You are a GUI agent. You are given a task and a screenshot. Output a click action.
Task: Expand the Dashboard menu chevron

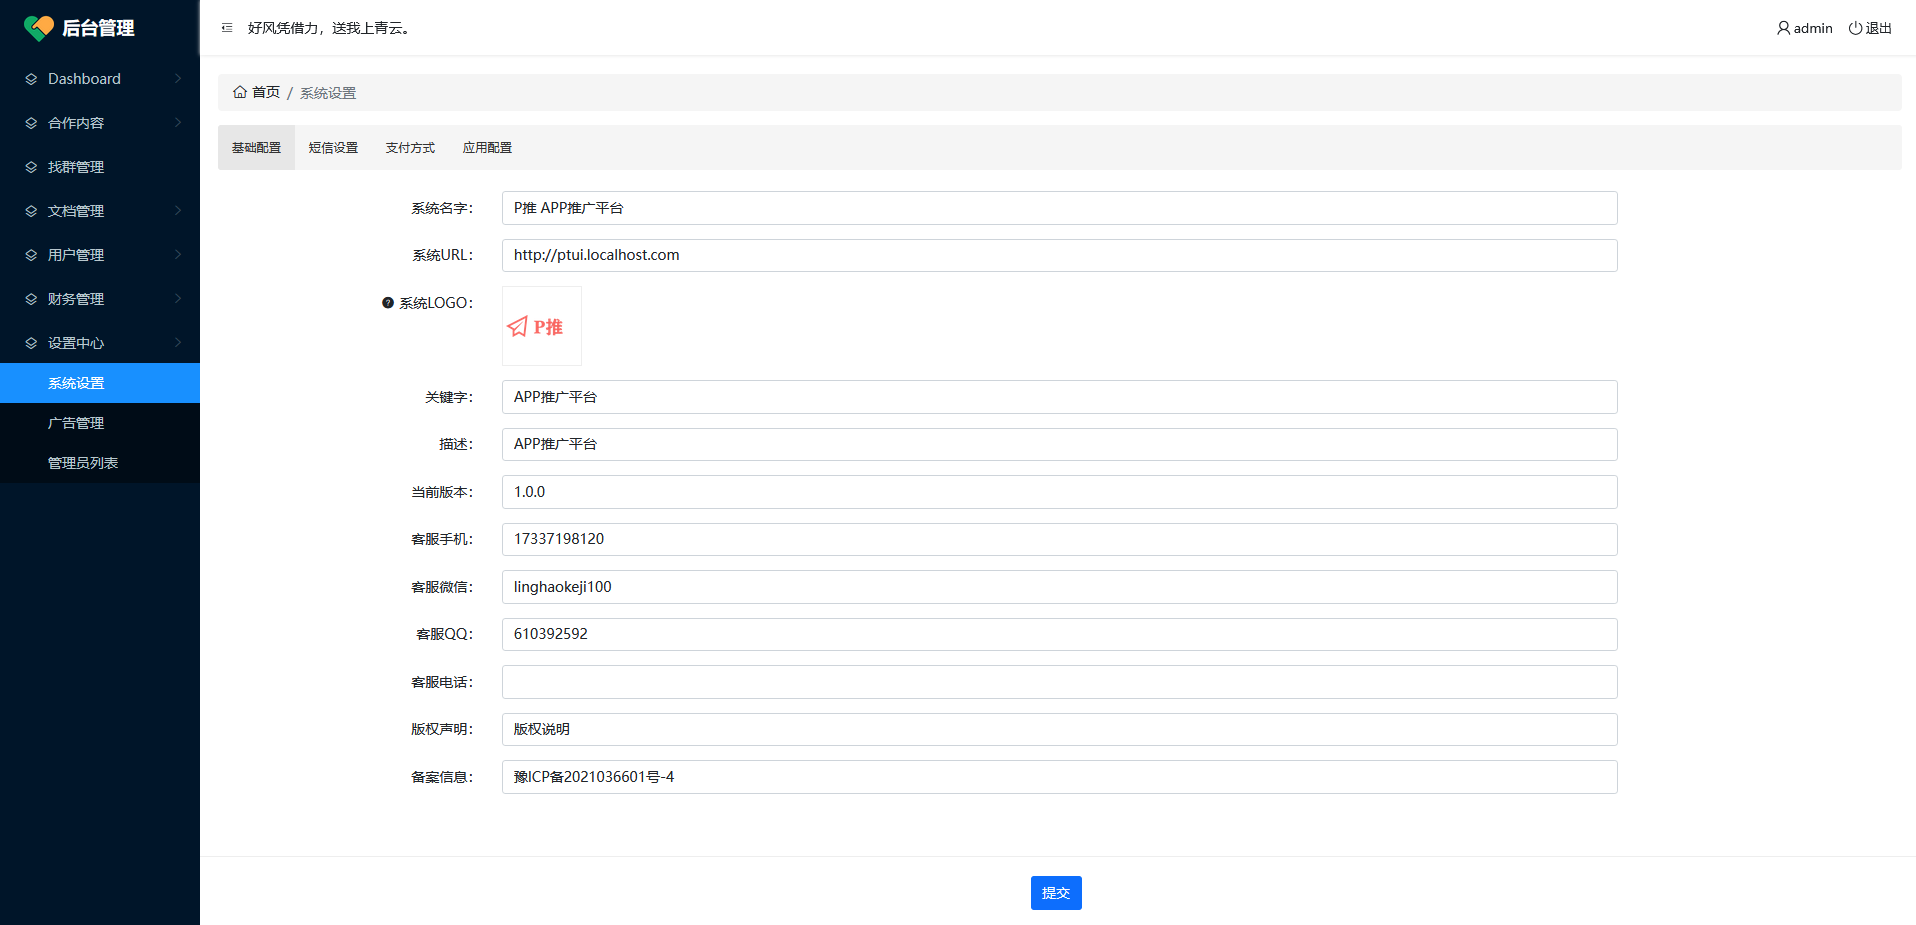(178, 79)
